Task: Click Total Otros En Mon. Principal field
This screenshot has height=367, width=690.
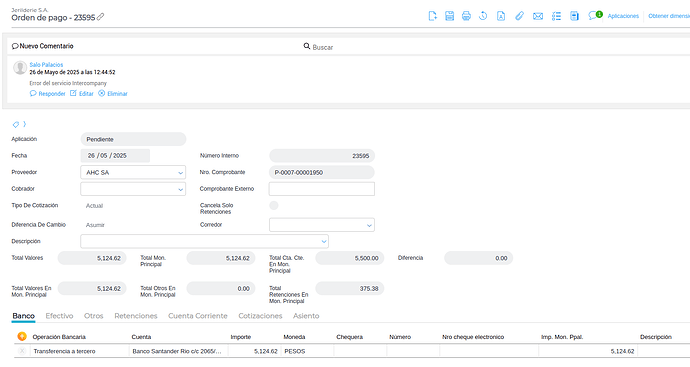Action: point(220,289)
